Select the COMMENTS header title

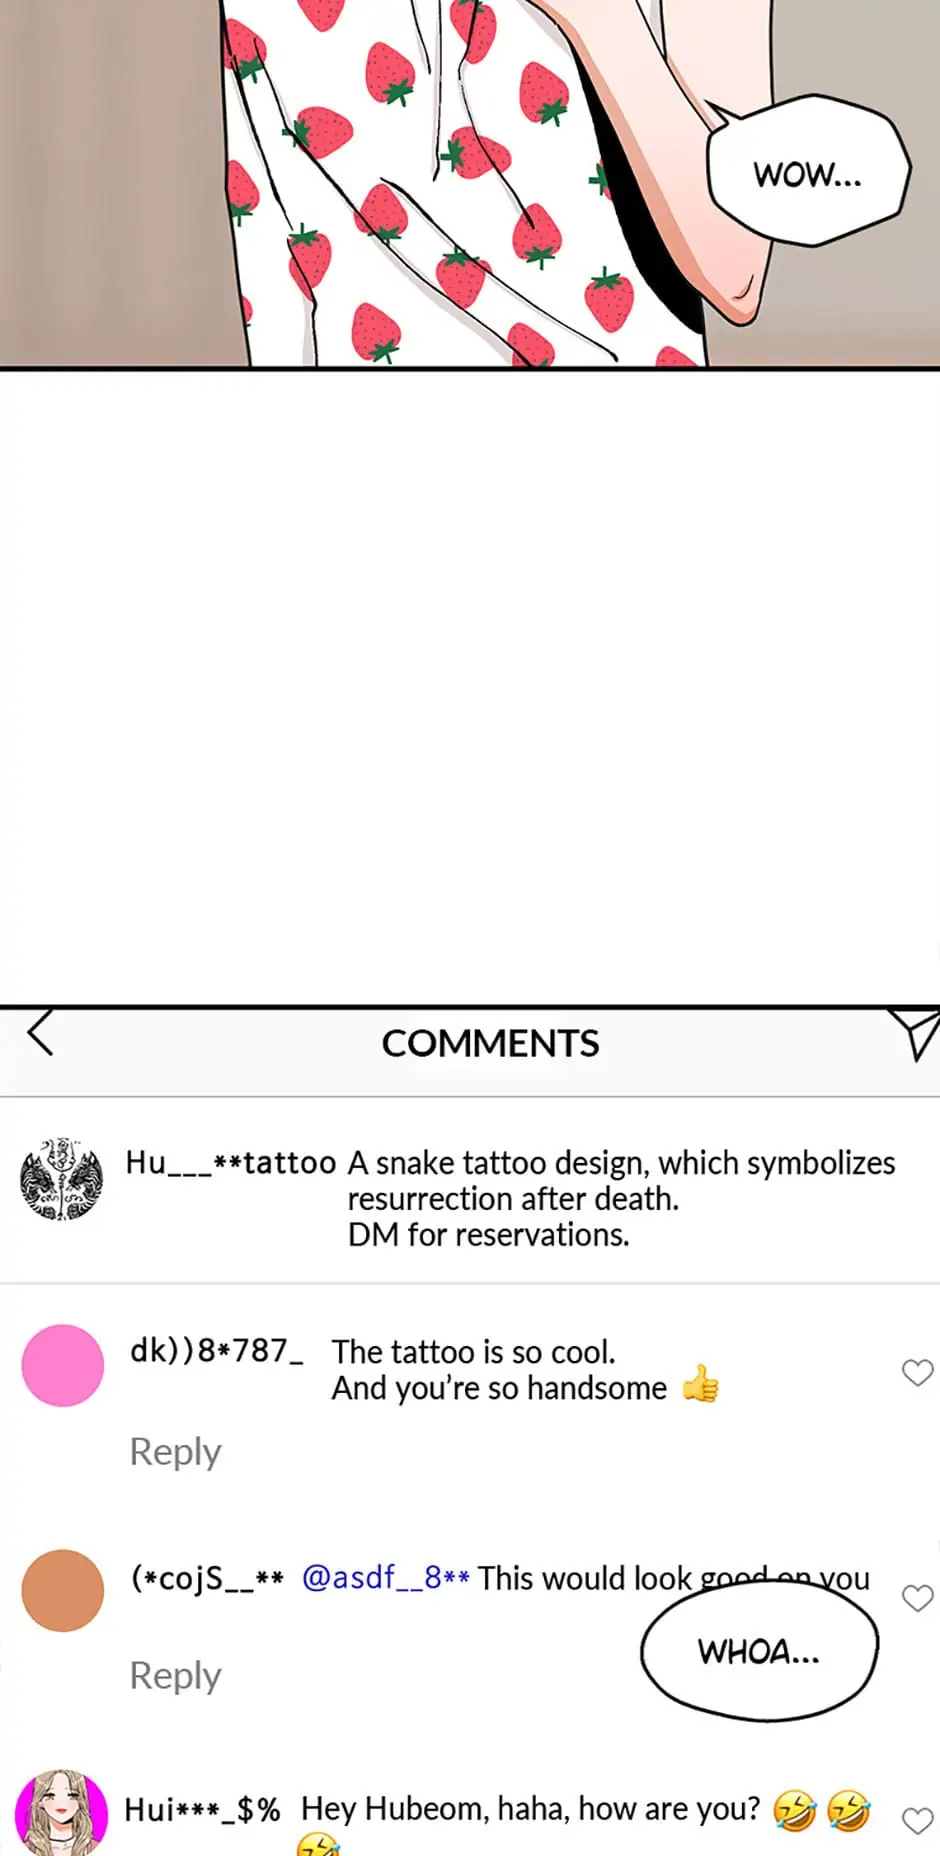pos(490,1043)
